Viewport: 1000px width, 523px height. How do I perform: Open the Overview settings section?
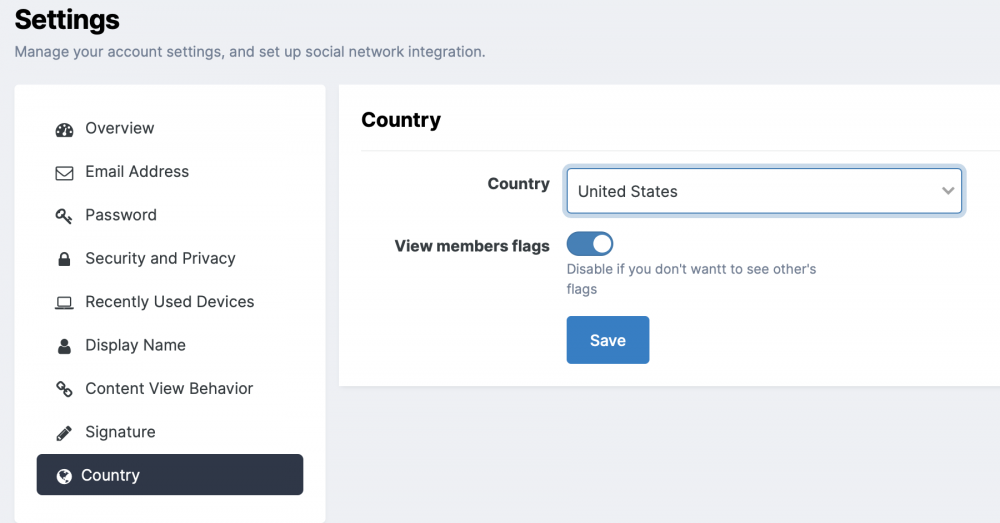120,129
